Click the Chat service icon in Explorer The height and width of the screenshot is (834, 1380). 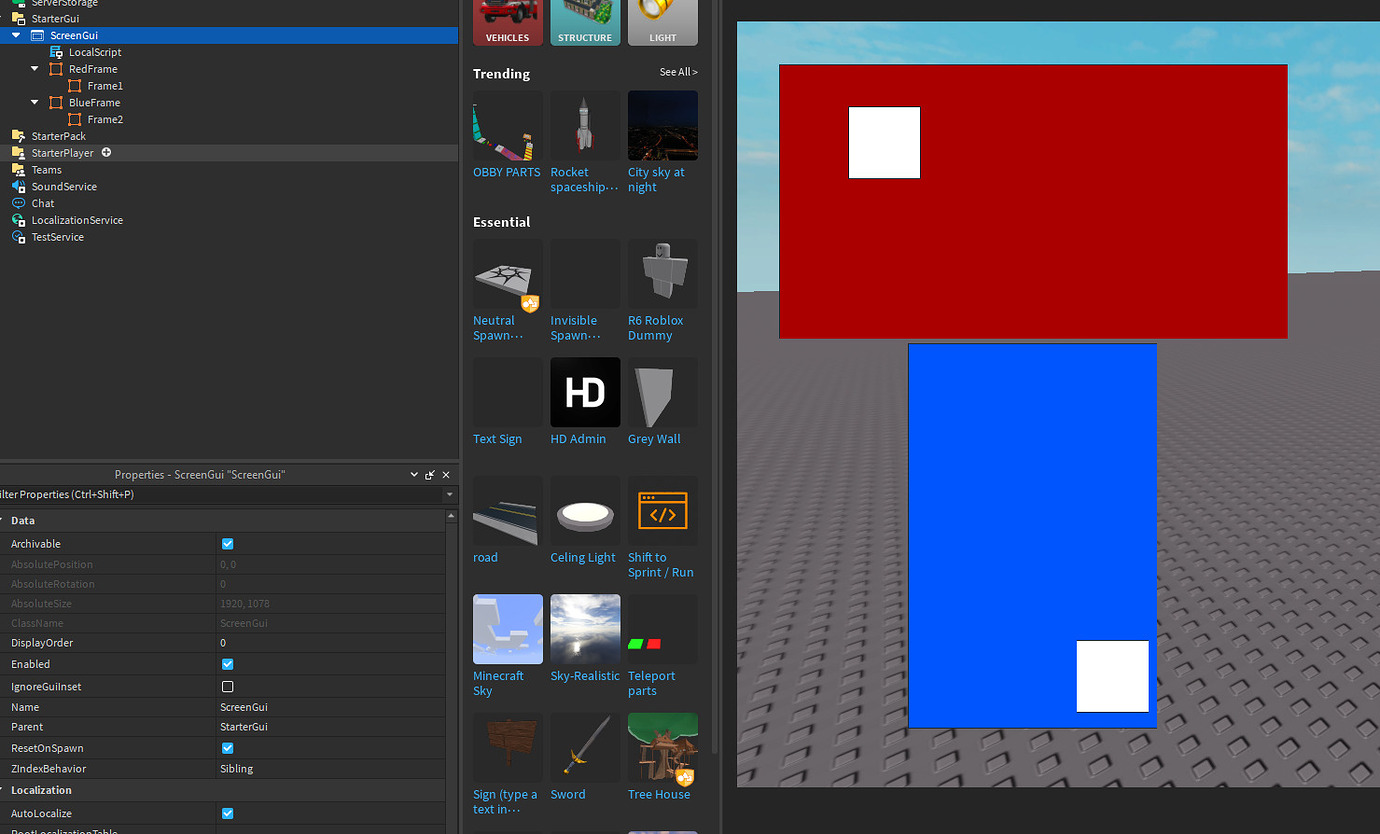click(x=17, y=203)
